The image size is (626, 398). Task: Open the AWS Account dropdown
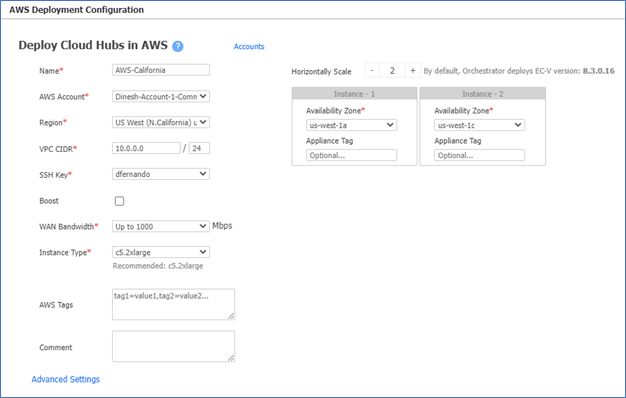(x=161, y=97)
